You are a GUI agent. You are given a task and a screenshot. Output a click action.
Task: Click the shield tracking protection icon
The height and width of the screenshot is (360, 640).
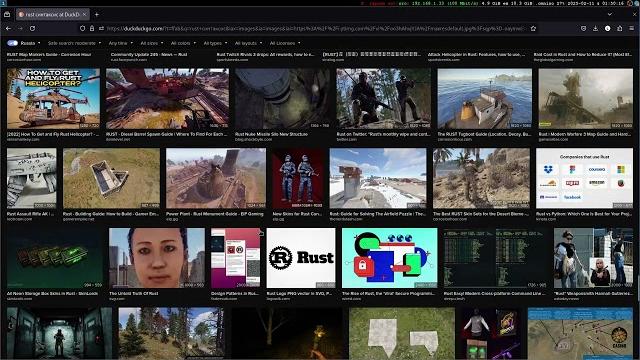pyautogui.click(x=82, y=29)
